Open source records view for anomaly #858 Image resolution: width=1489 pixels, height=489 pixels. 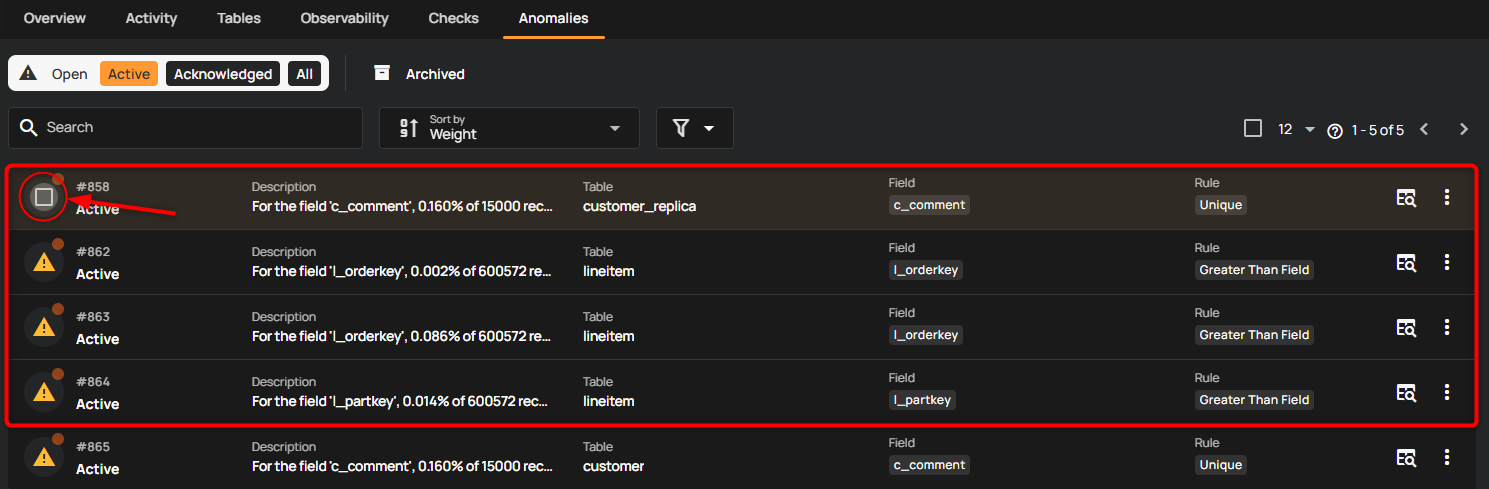click(1406, 197)
